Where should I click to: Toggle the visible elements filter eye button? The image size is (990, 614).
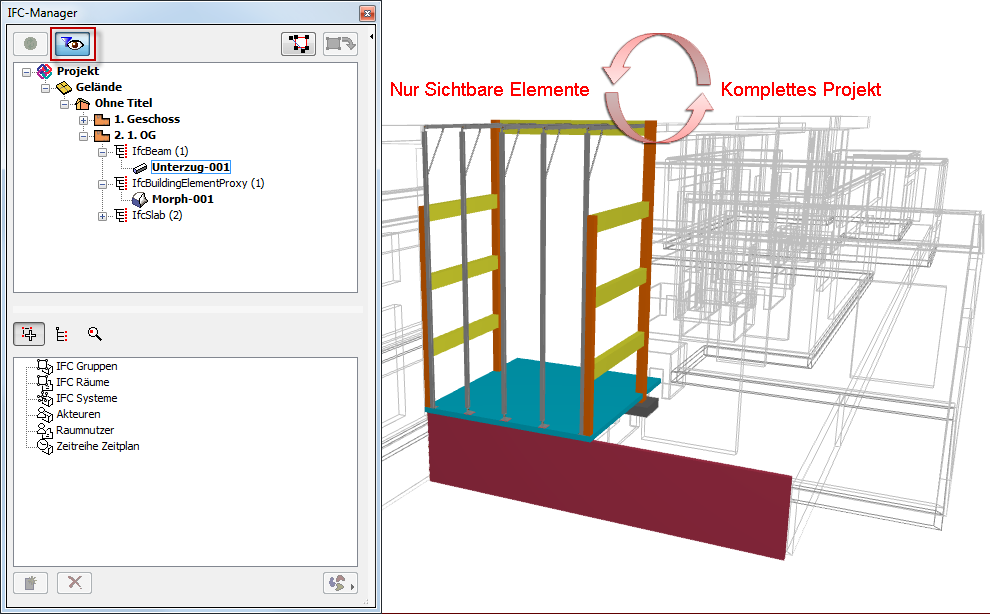73,44
